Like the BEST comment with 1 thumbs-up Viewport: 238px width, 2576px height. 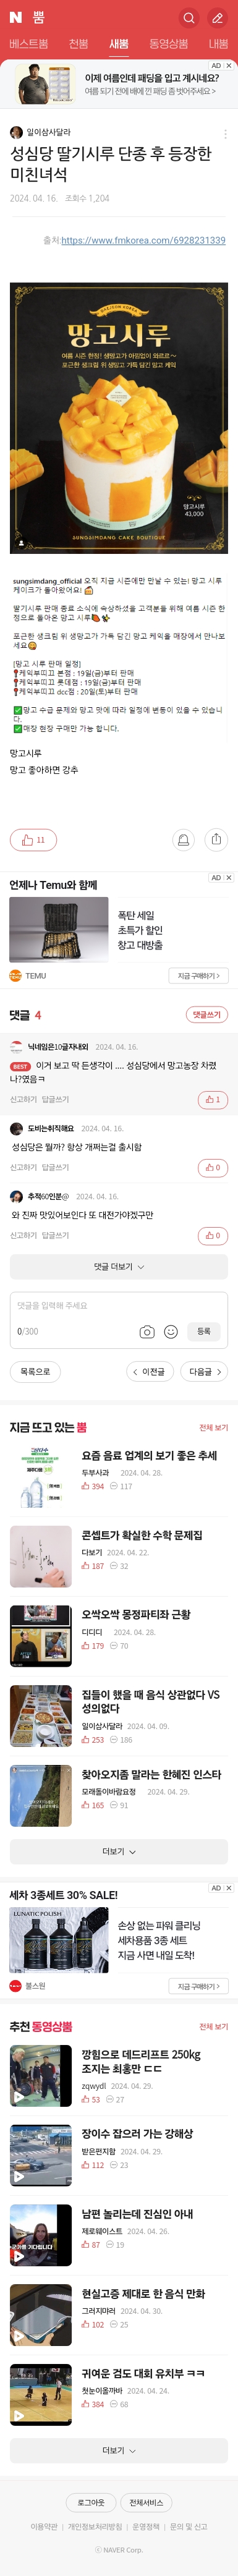click(213, 1099)
